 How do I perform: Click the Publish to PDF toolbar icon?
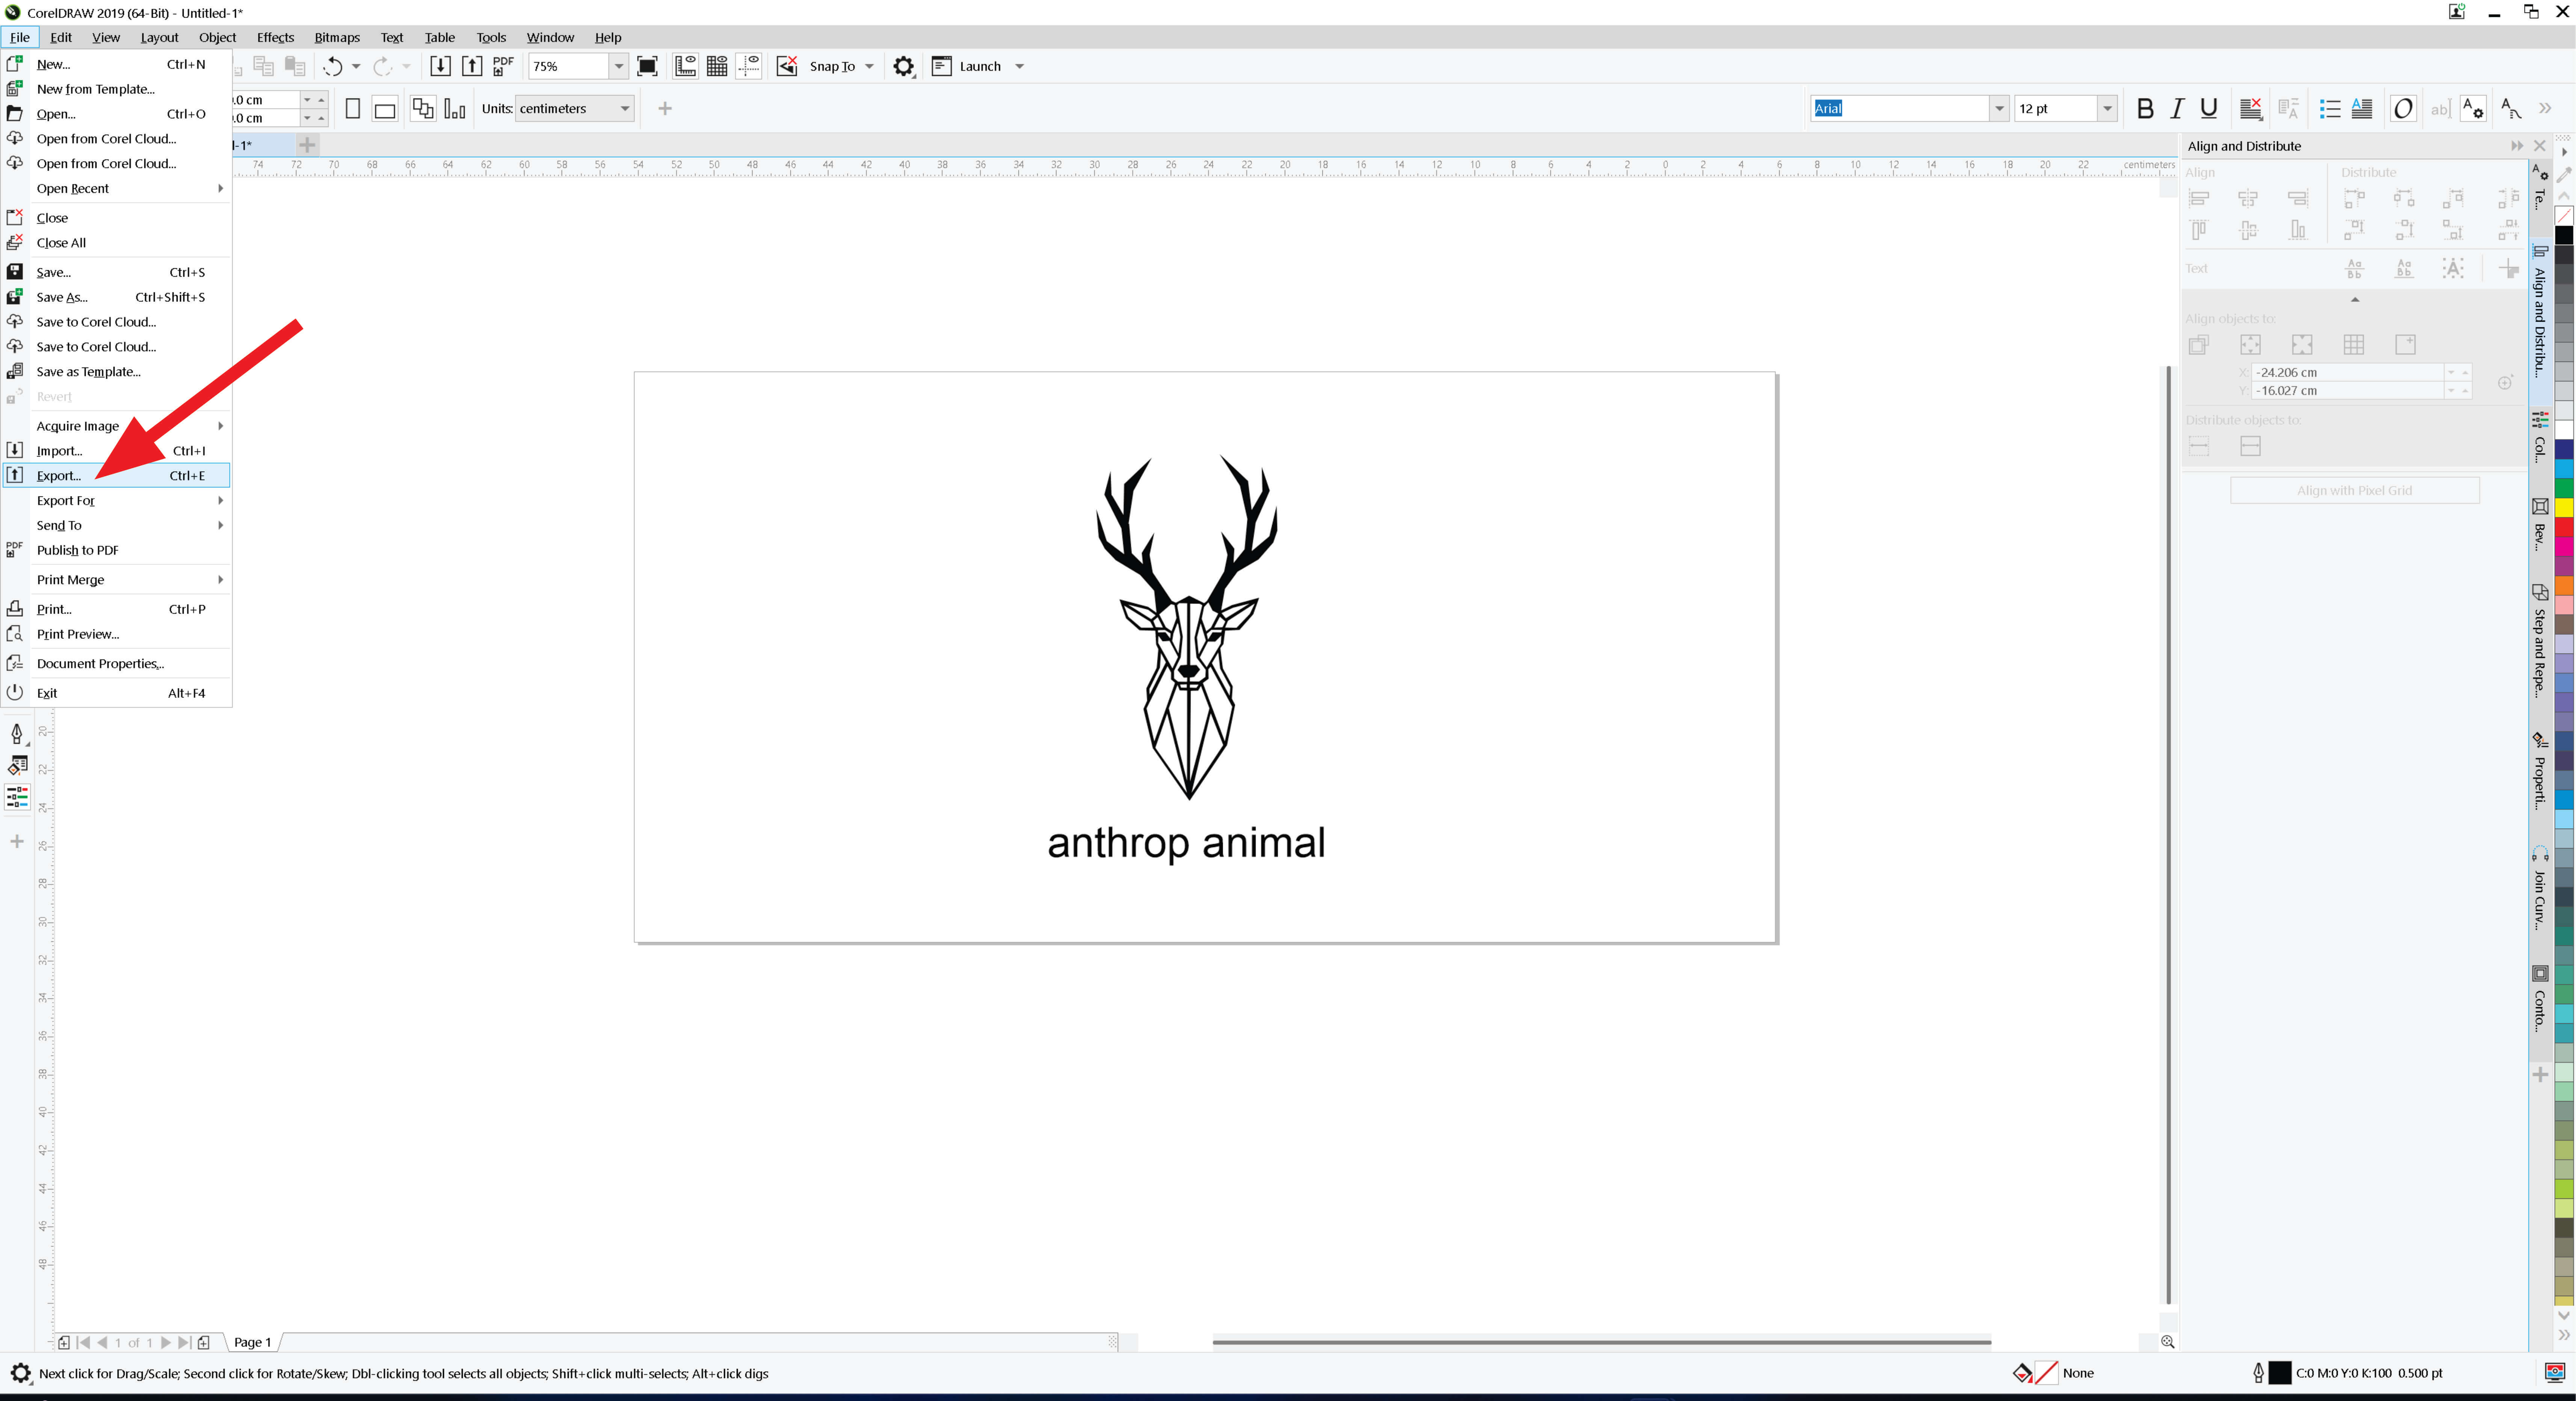point(503,66)
